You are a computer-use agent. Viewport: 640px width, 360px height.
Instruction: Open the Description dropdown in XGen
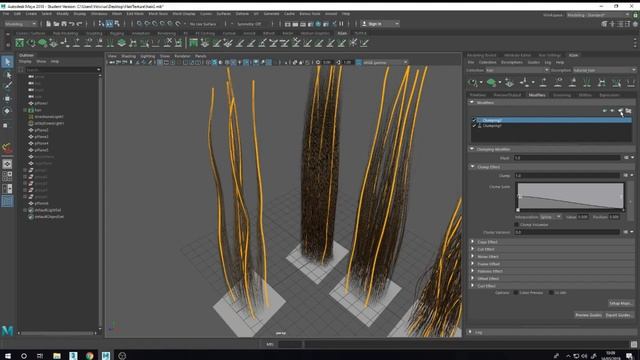(x=604, y=70)
